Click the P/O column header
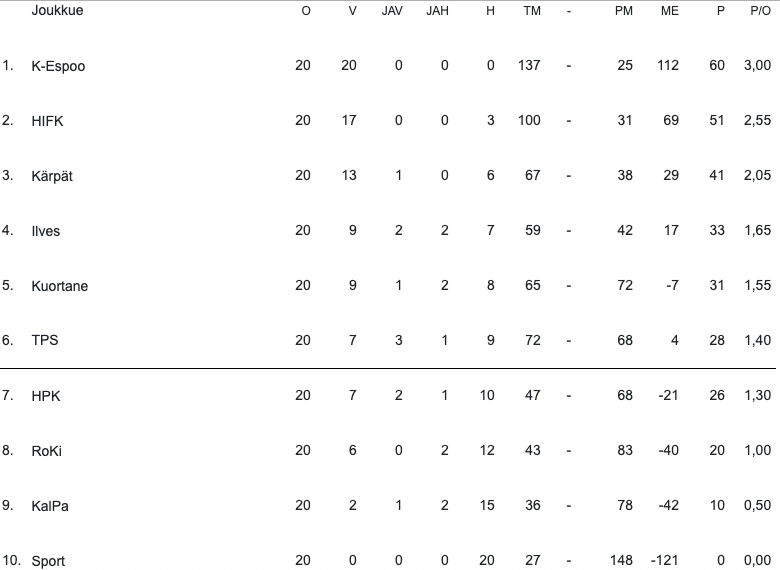780x570 pixels. [x=760, y=11]
